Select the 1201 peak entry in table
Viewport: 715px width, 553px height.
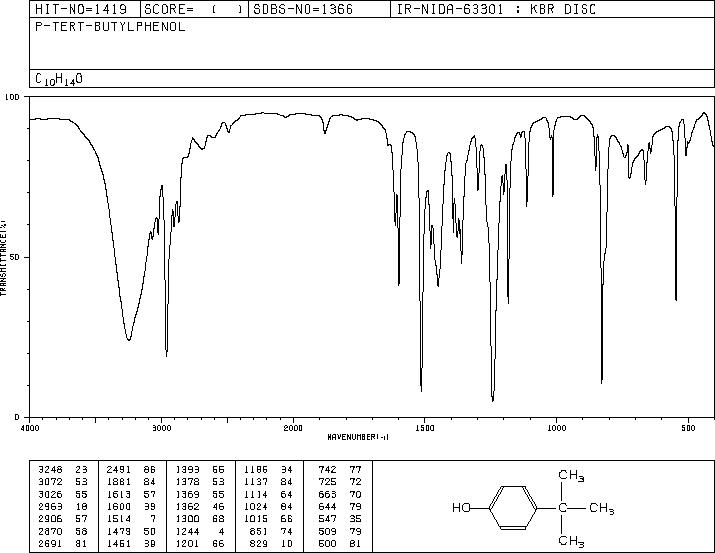point(200,543)
